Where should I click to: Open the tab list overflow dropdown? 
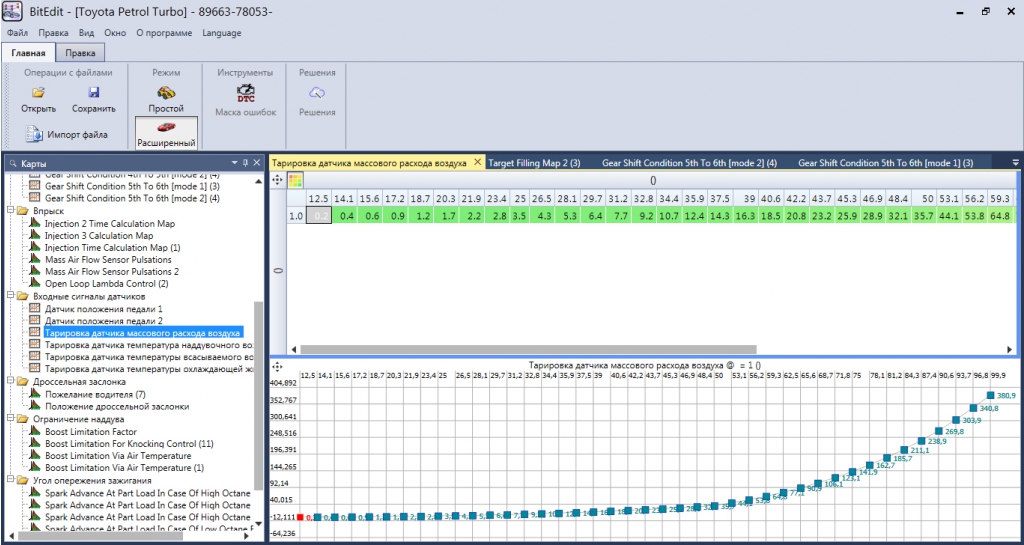pos(1015,163)
